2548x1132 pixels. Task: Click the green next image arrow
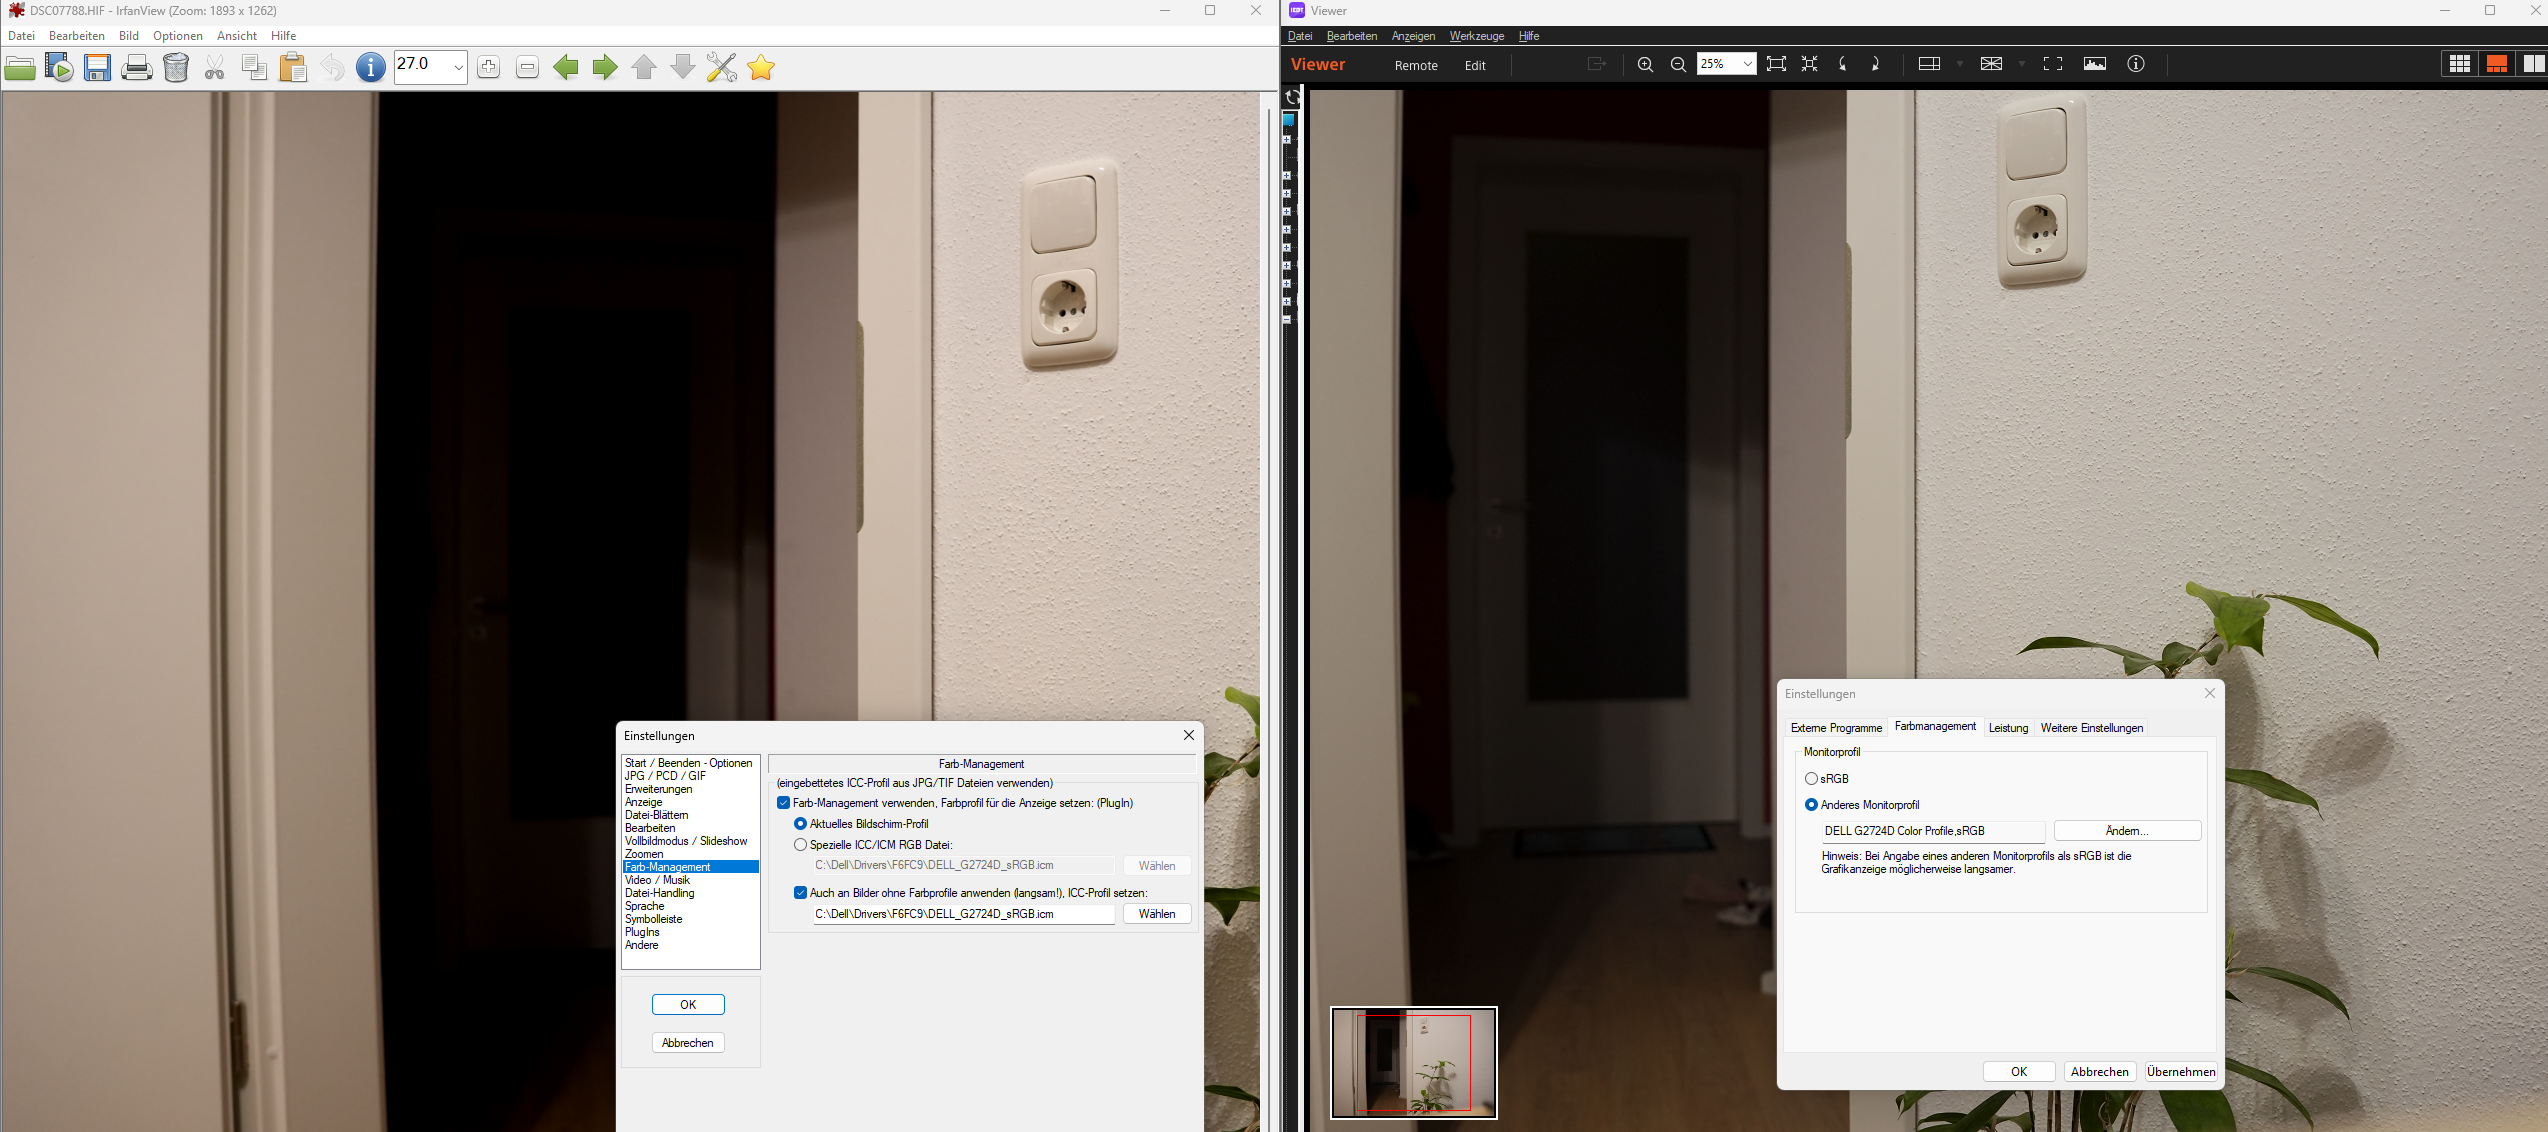point(605,68)
